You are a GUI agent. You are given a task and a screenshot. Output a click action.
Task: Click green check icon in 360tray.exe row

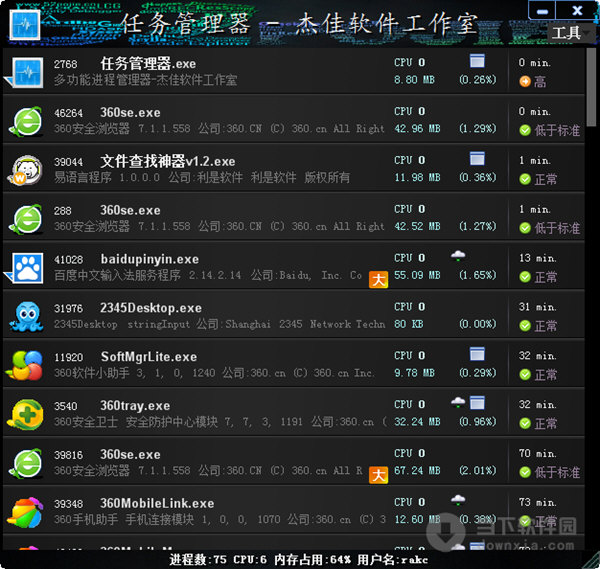525,423
